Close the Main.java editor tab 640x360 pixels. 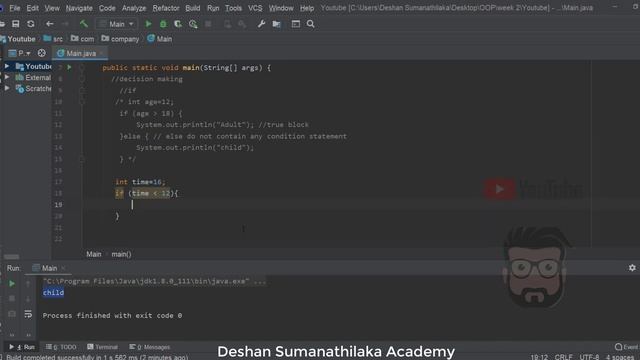[x=102, y=53]
